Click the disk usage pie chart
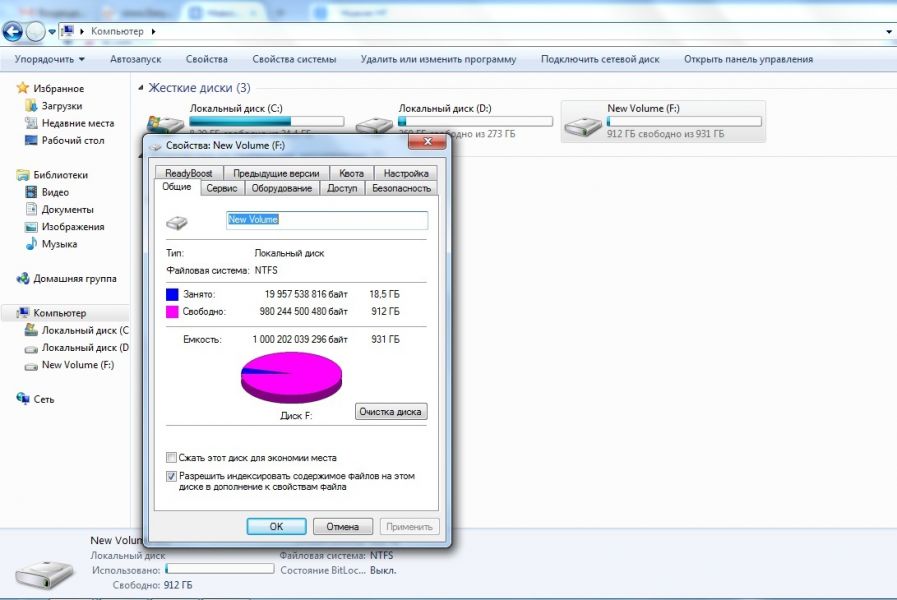The image size is (897, 600). click(291, 378)
